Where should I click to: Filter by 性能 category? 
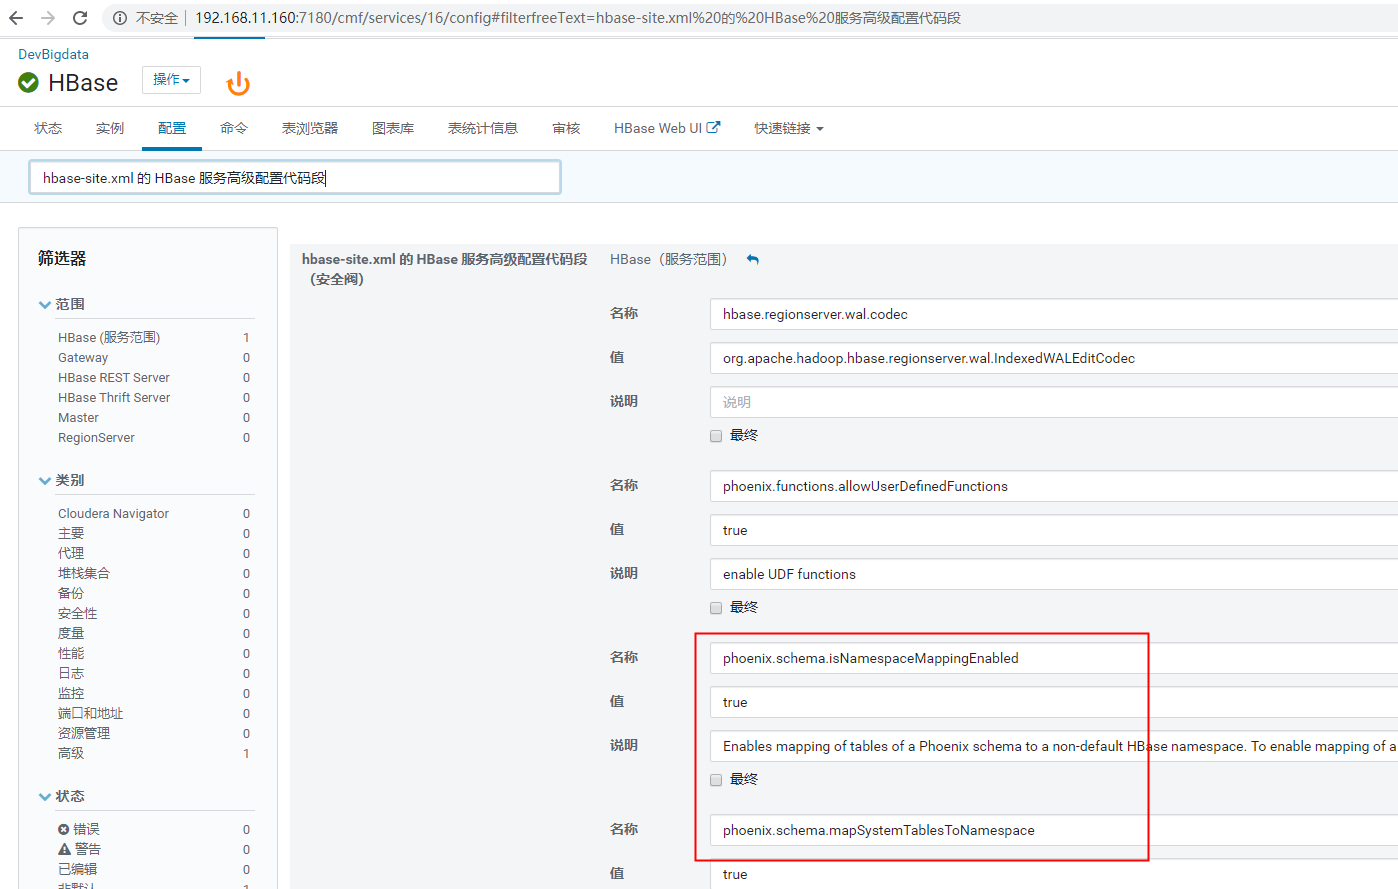(x=71, y=653)
